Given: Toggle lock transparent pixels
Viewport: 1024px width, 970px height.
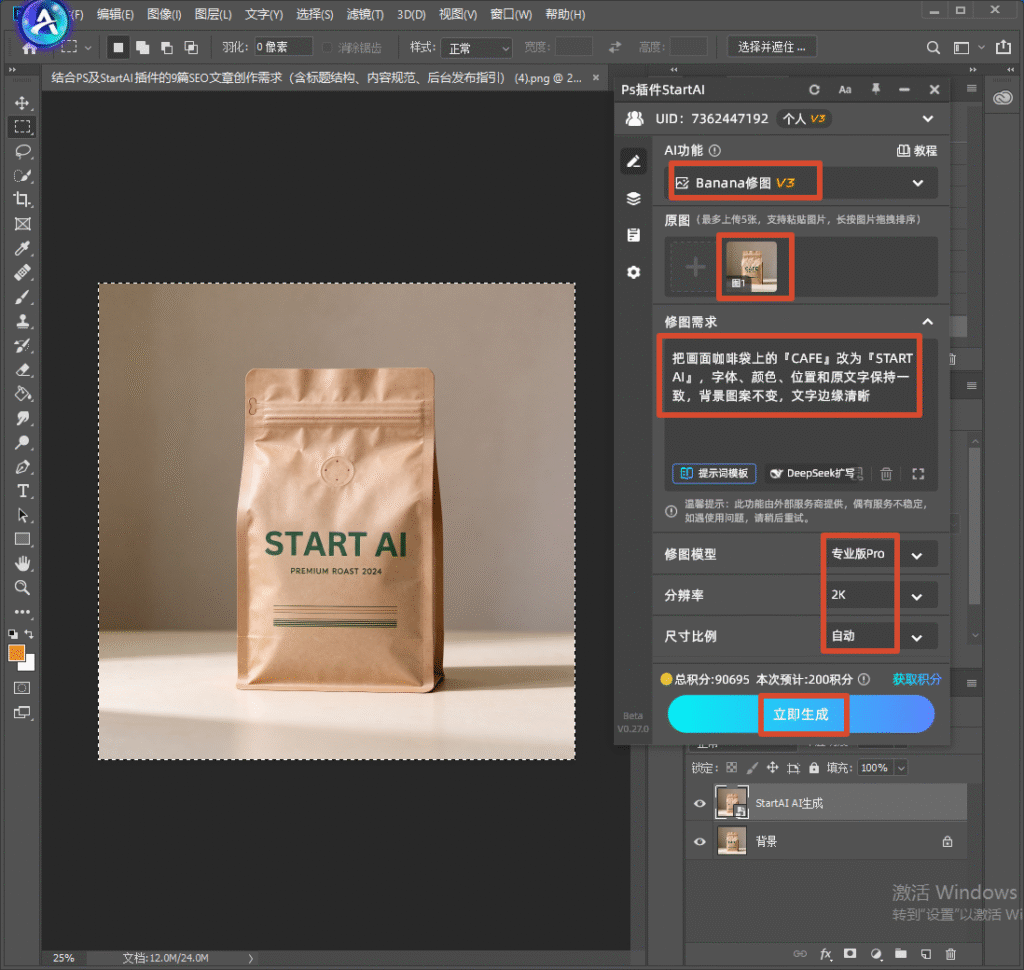Looking at the screenshot, I should point(731,768).
